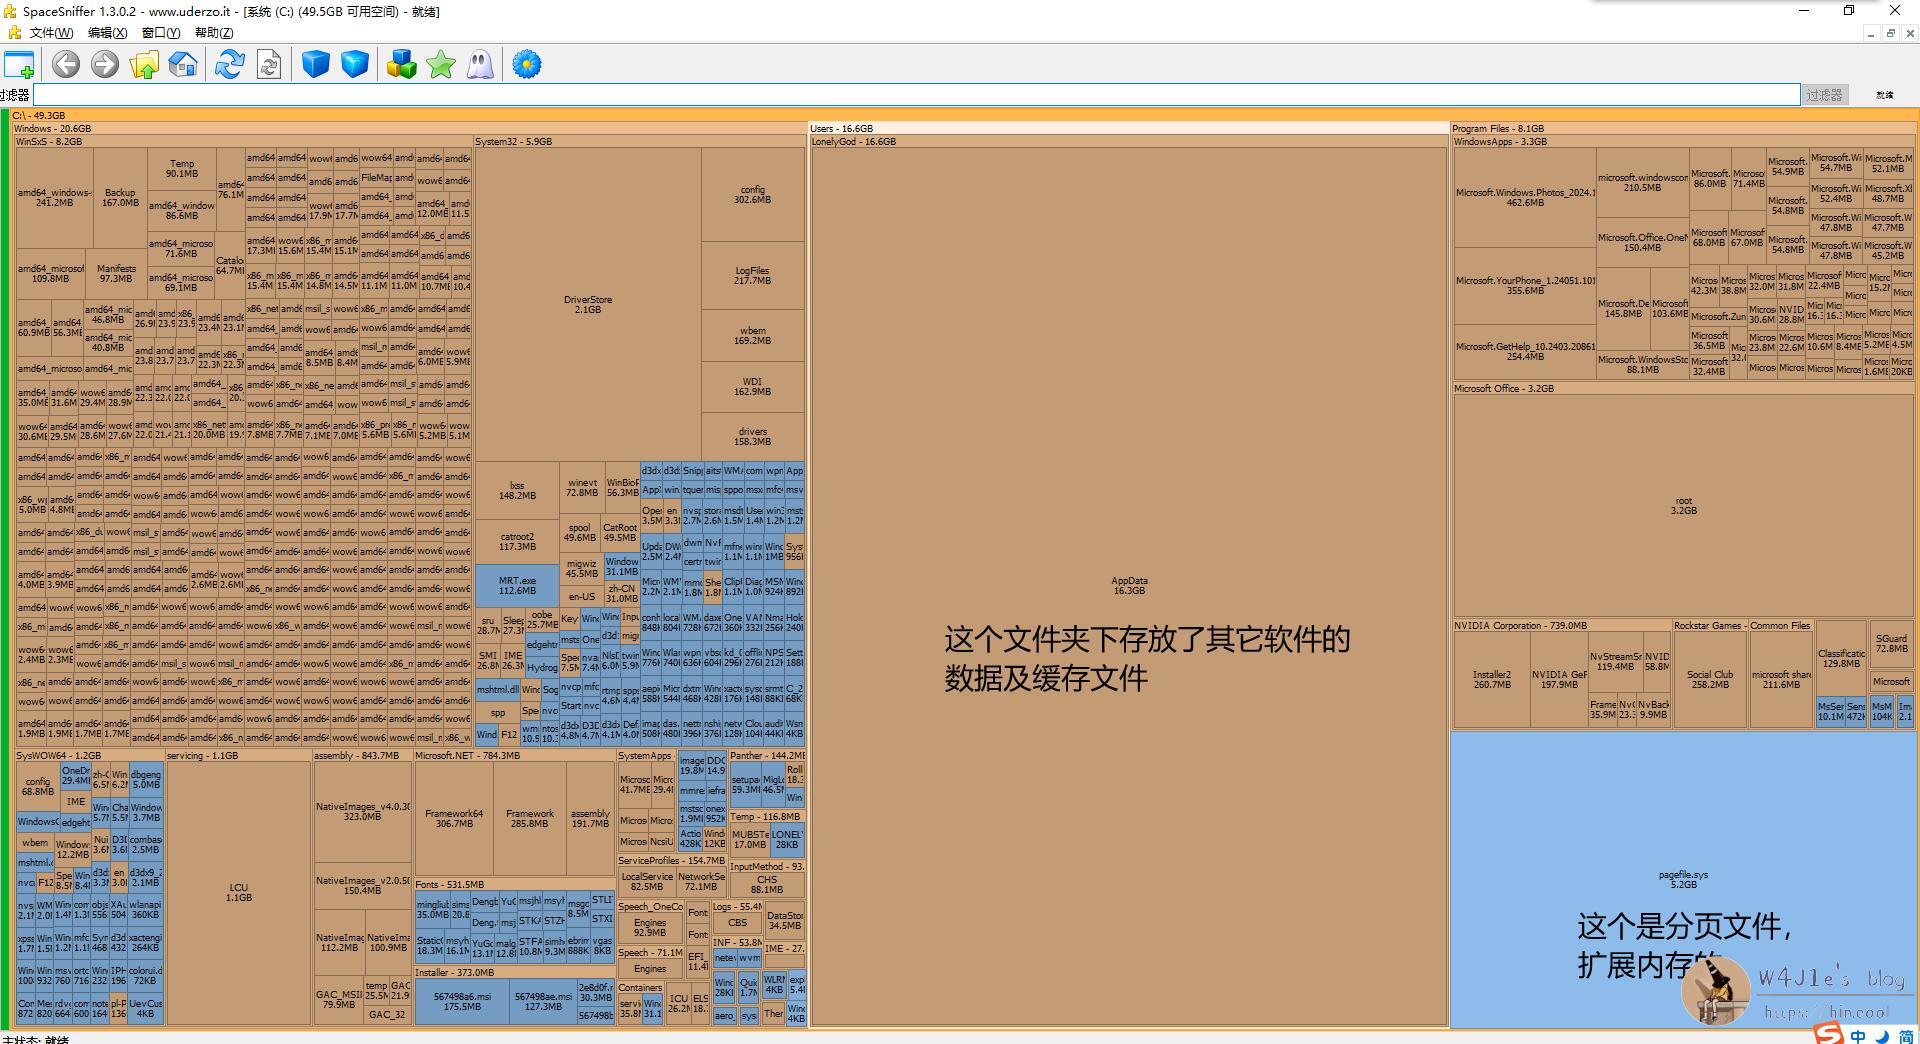The image size is (1920, 1044).
Task: Toggle show free space green star icon
Action: coord(441,65)
